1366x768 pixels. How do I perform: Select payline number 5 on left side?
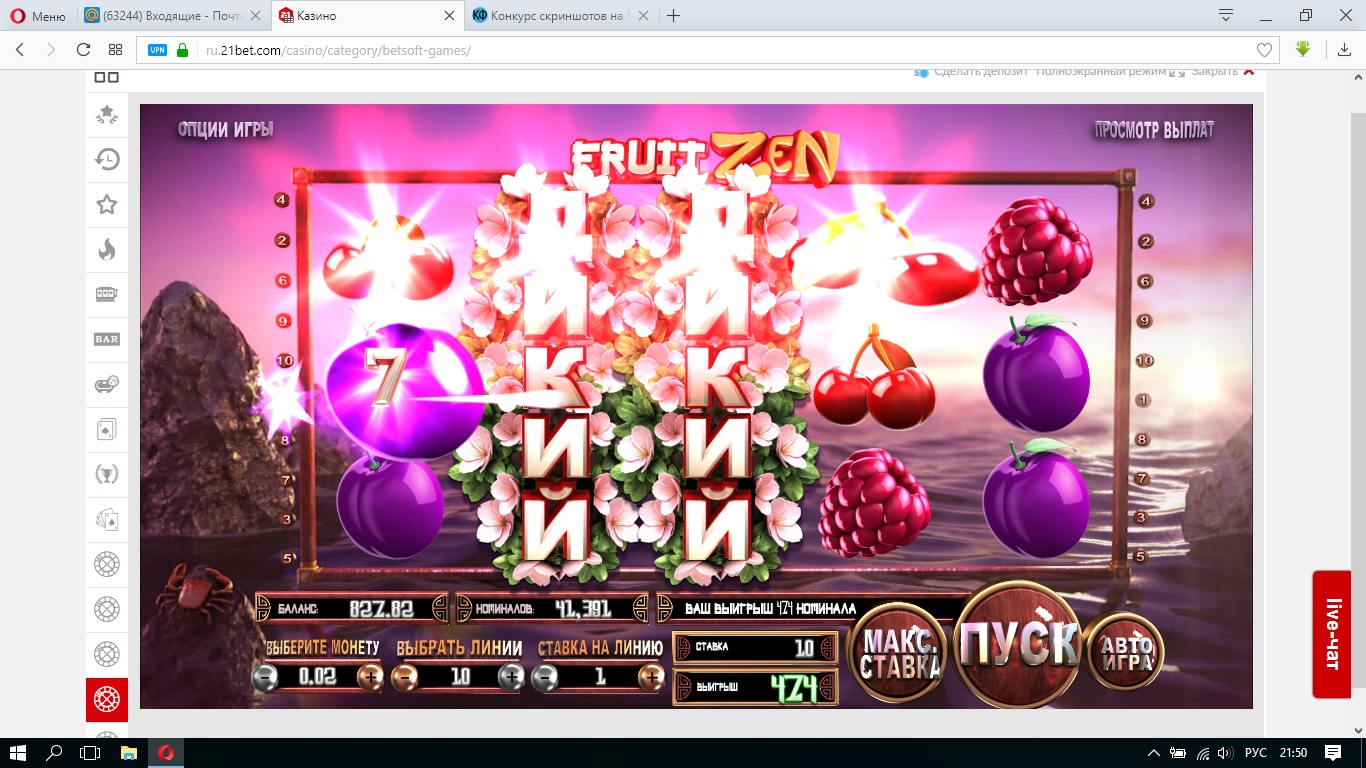click(288, 558)
